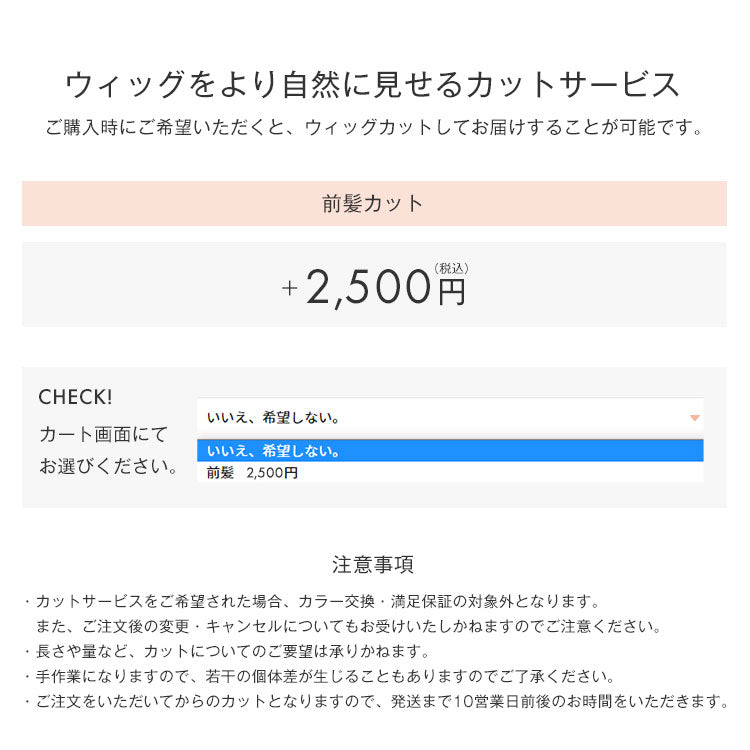750x750 pixels.
Task: Click the note about 長さや量 requests
Action: click(x=230, y=652)
